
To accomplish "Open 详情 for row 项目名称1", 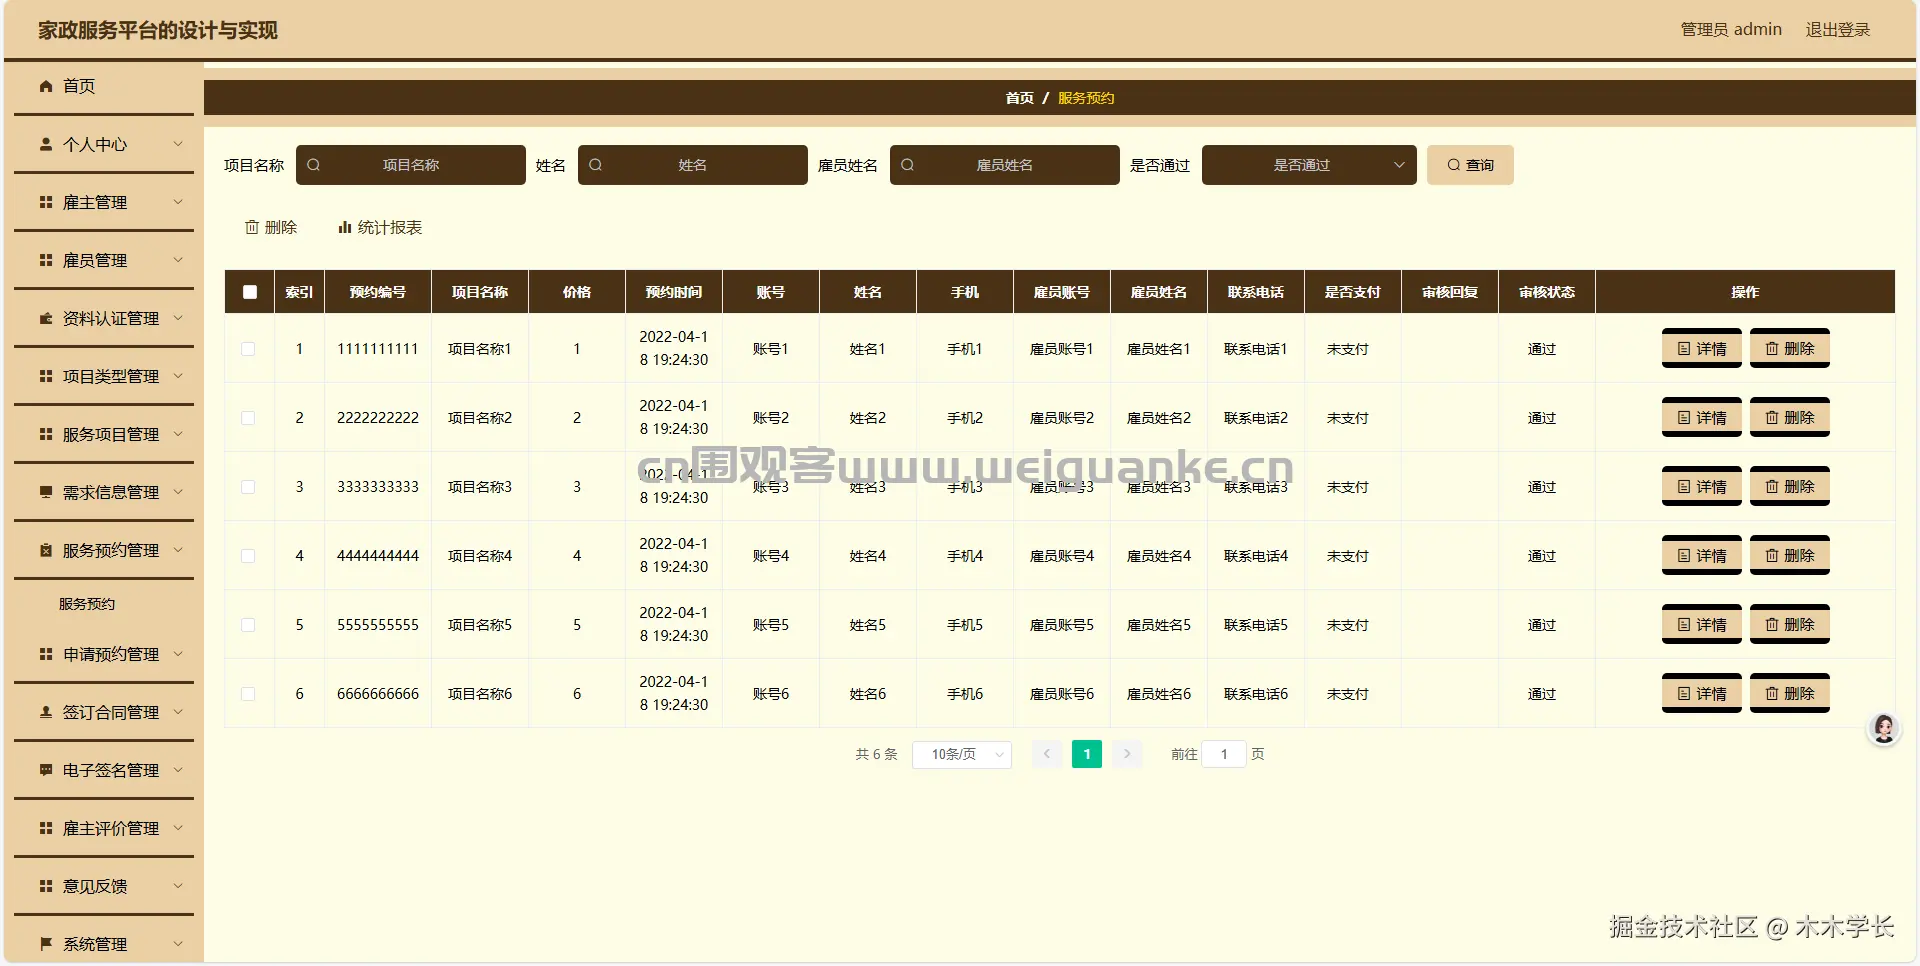I will [1702, 349].
